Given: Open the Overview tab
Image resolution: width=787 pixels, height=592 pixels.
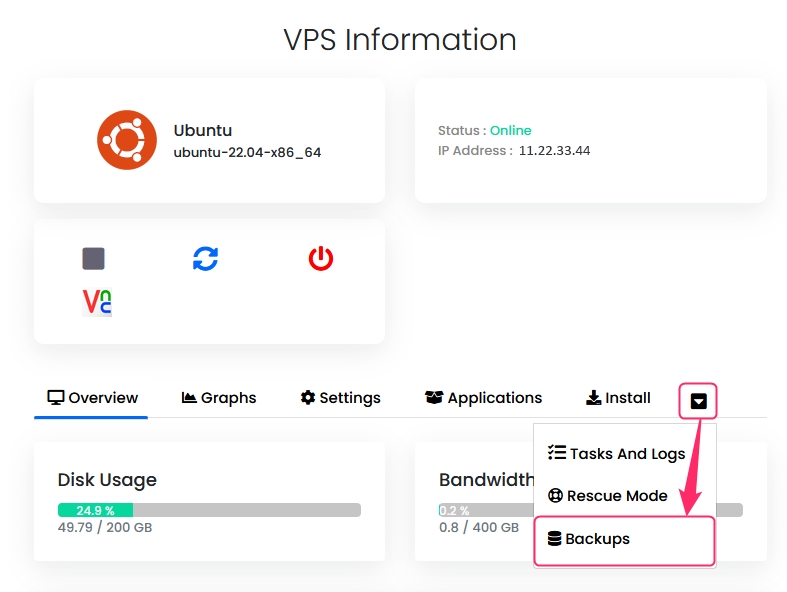Looking at the screenshot, I should (92, 398).
